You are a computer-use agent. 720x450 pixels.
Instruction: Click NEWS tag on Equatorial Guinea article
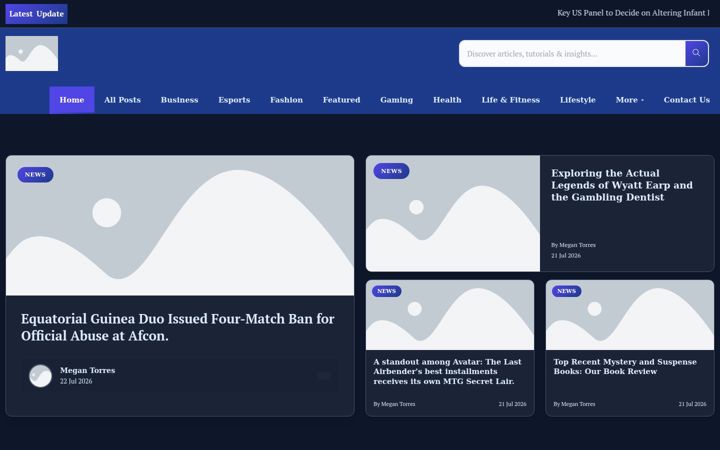click(x=35, y=174)
